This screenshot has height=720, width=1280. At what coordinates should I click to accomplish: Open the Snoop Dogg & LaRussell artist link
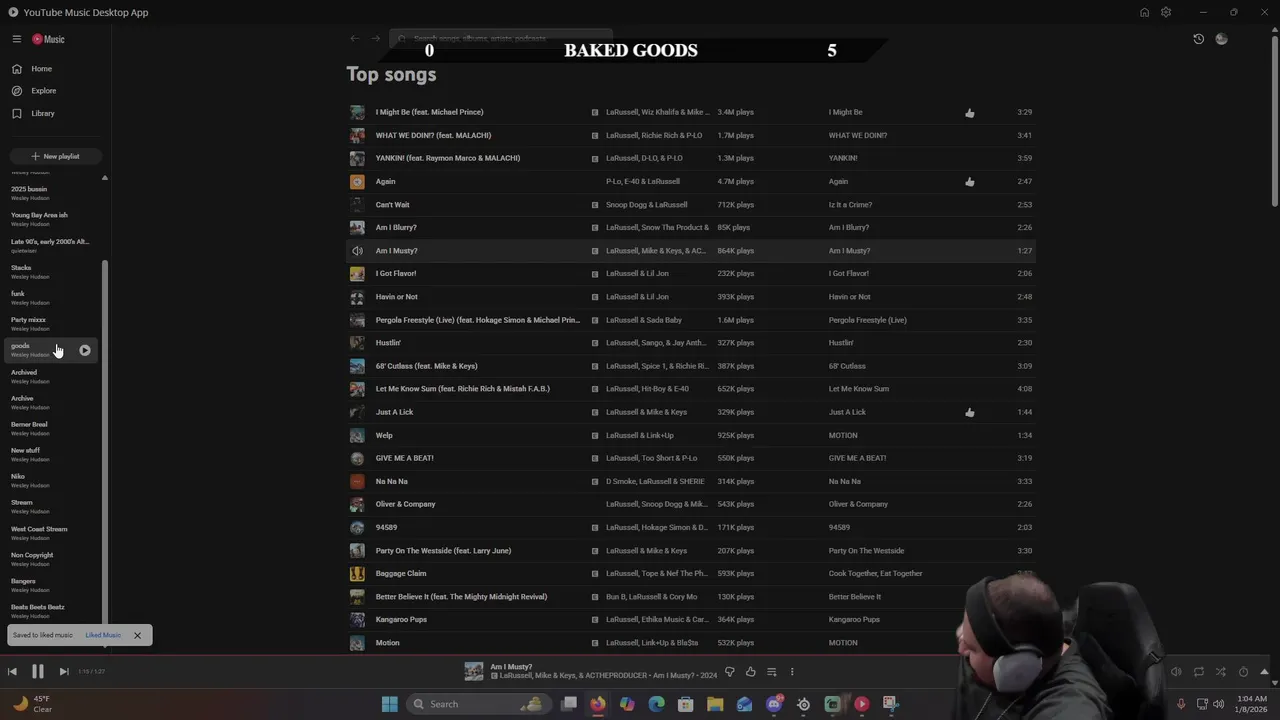coord(646,205)
